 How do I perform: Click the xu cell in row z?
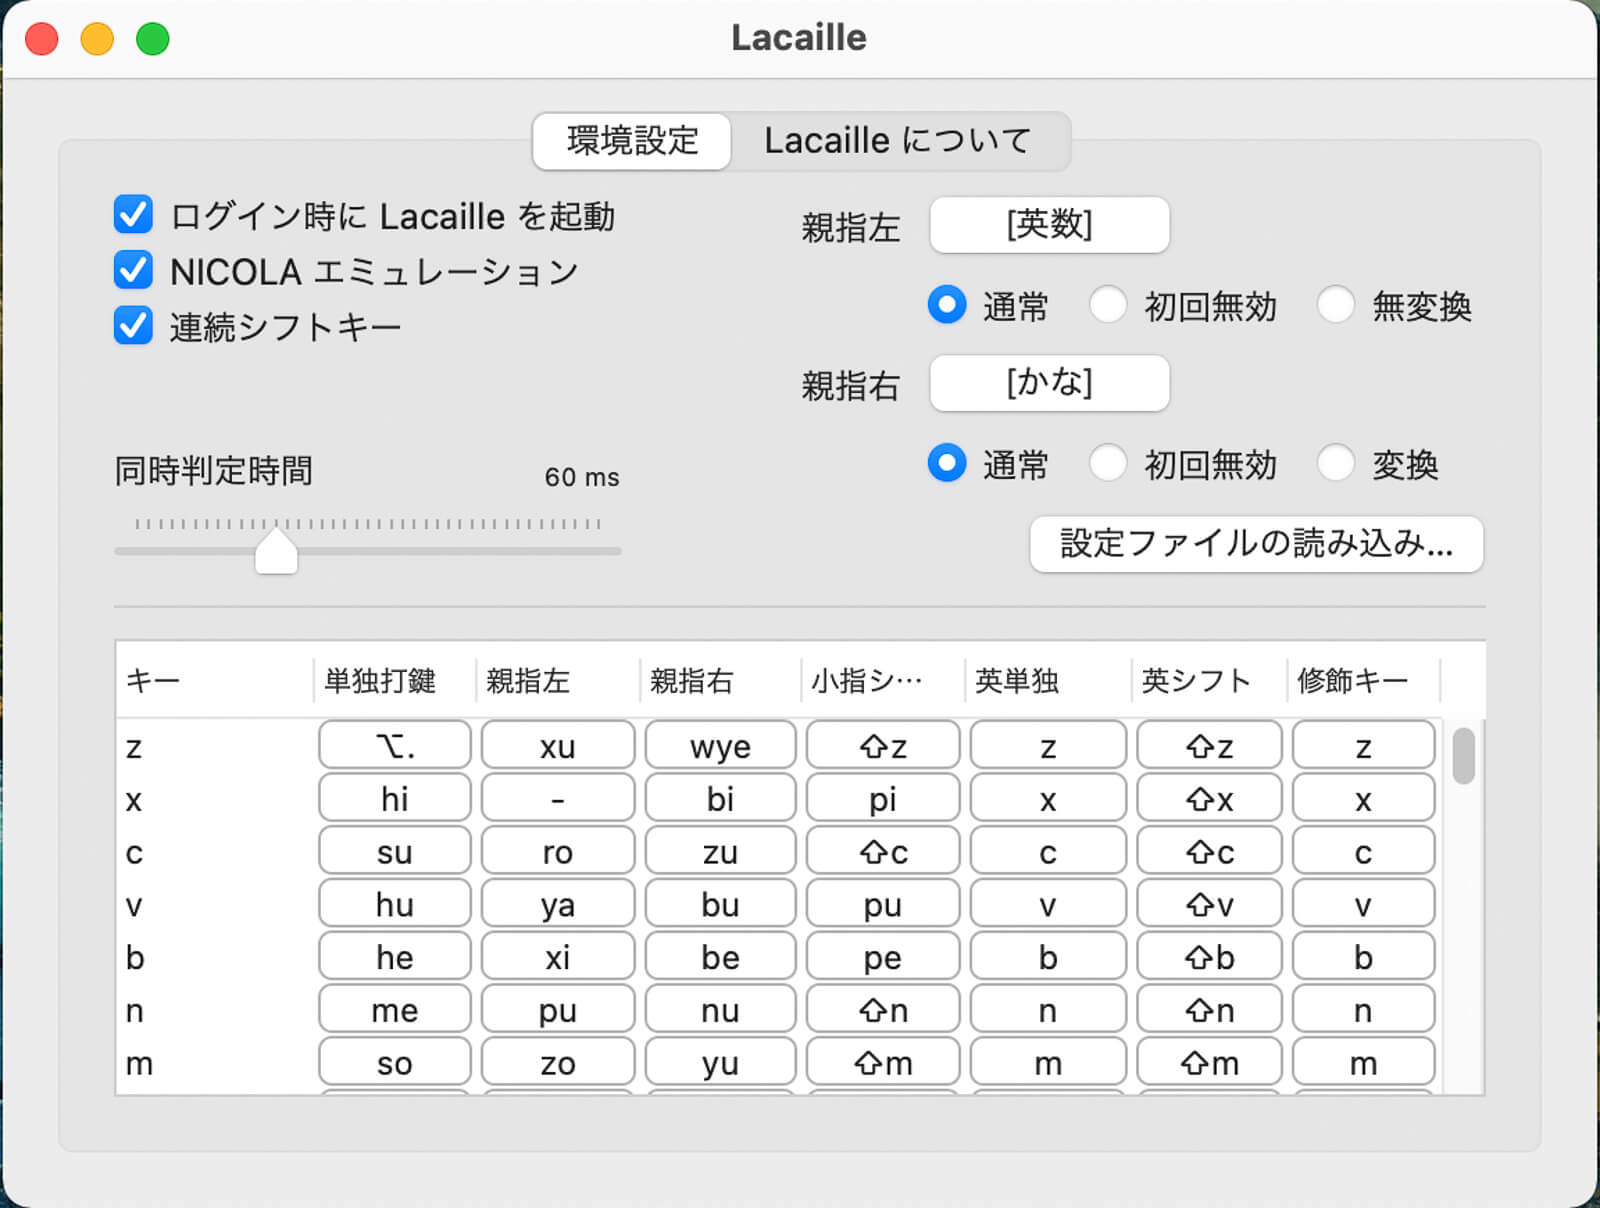558,746
